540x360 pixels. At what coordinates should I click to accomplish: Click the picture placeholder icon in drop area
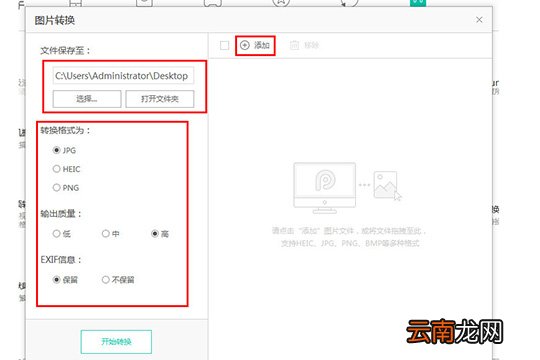387,185
